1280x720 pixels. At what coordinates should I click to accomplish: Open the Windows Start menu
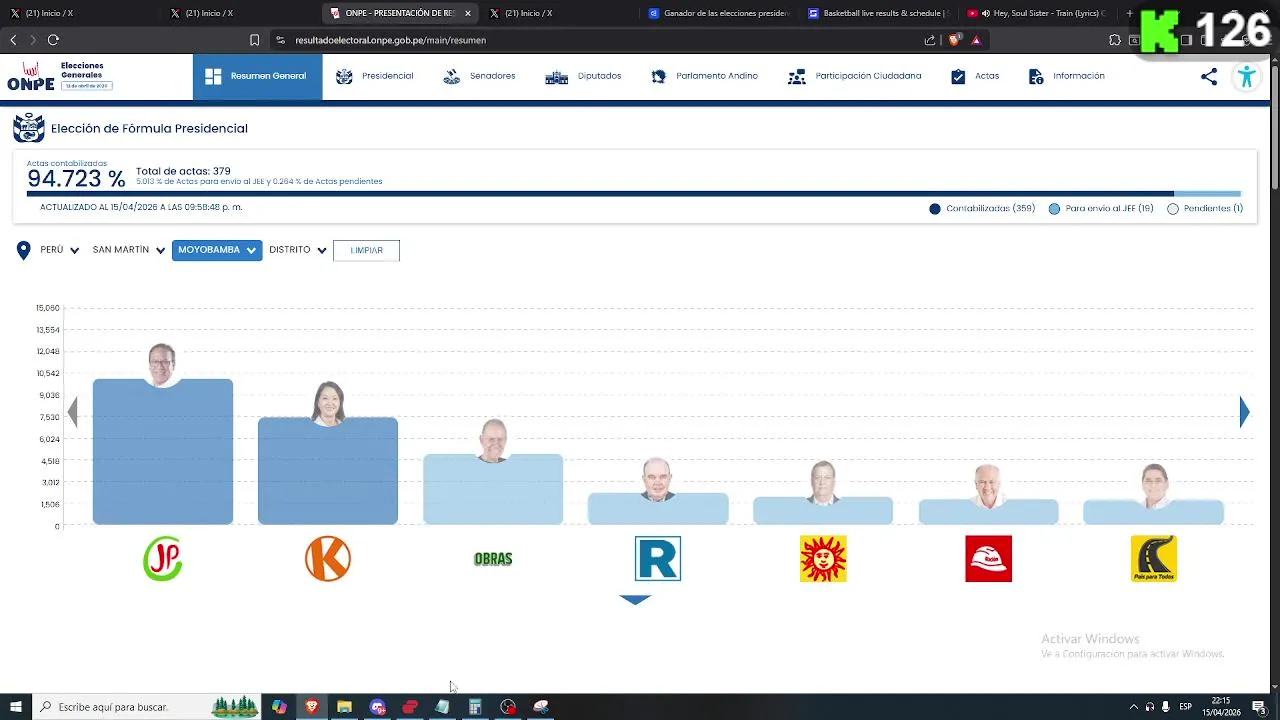coord(15,707)
